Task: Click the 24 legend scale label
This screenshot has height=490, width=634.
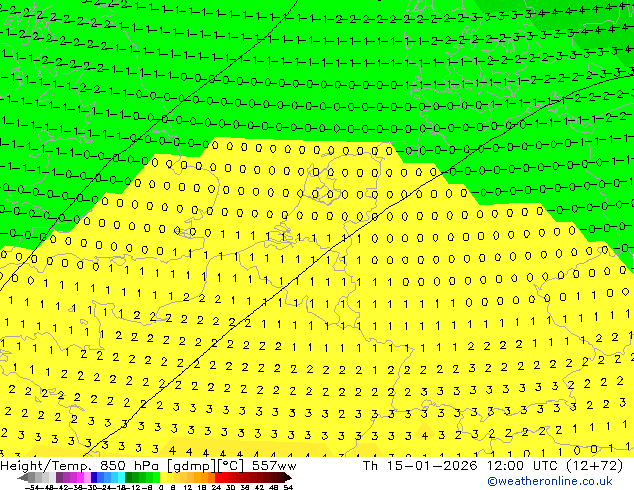Action: (x=216, y=487)
